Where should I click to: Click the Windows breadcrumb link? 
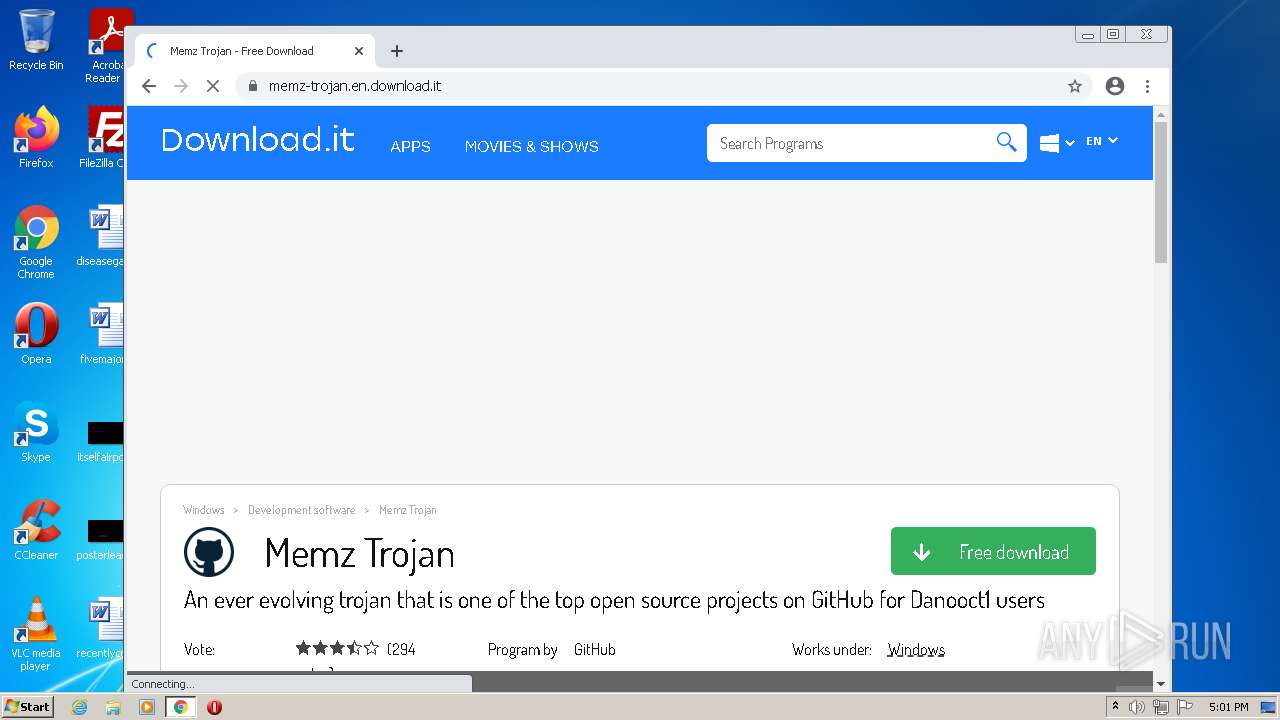coord(204,510)
